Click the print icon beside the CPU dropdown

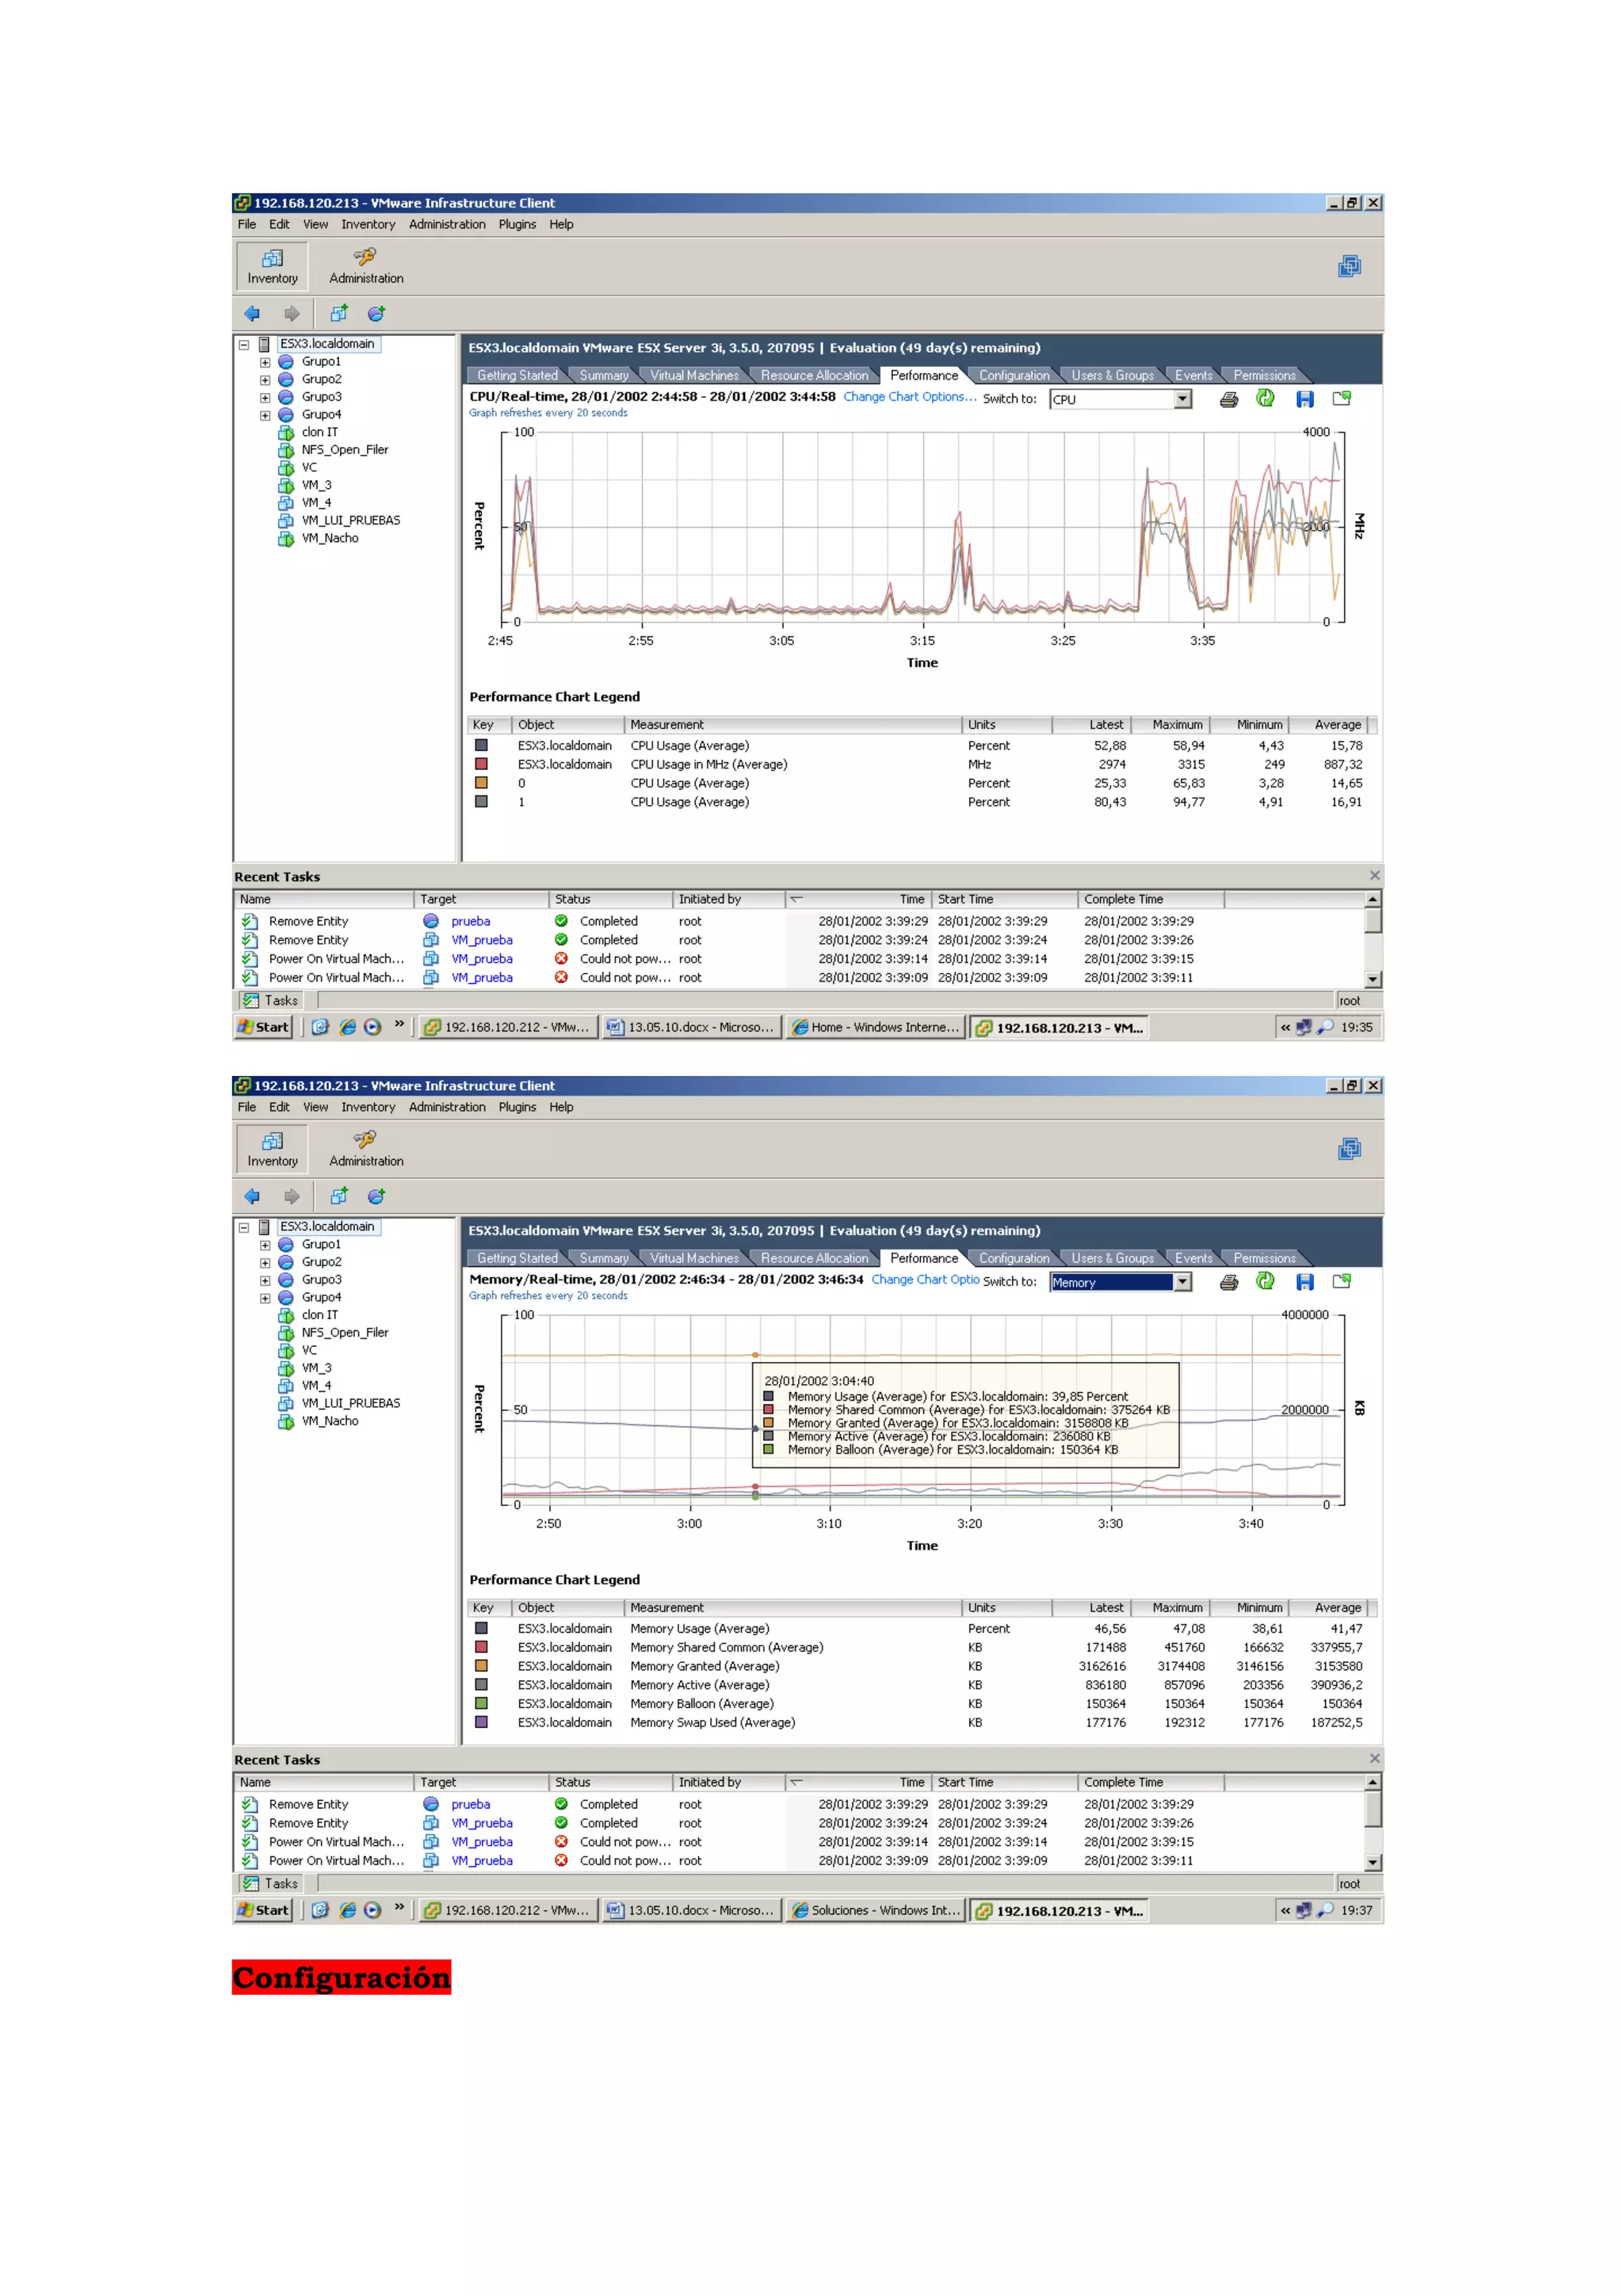pyautogui.click(x=1228, y=400)
